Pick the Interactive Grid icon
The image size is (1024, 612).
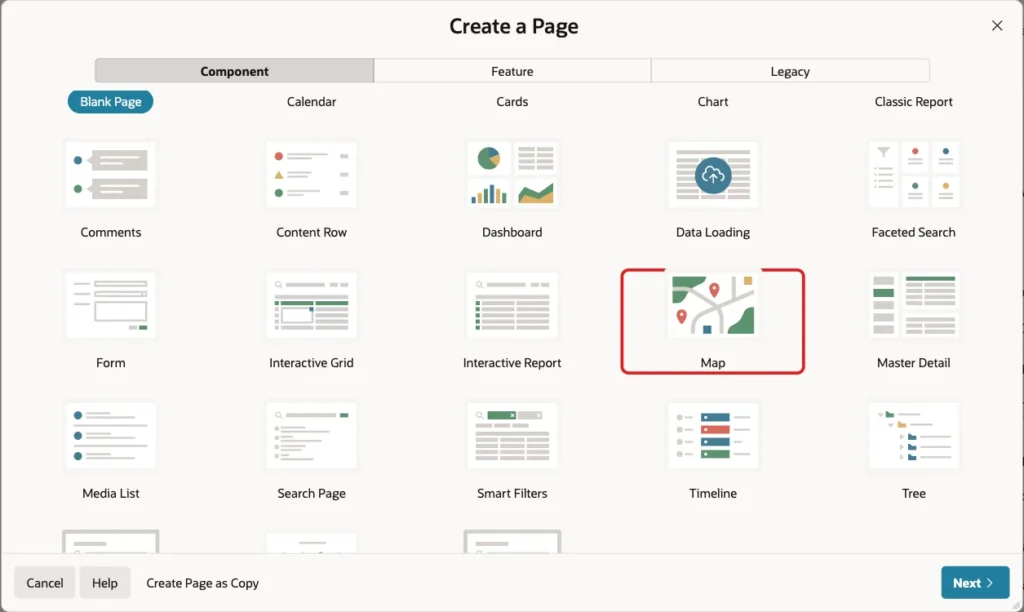(312, 305)
